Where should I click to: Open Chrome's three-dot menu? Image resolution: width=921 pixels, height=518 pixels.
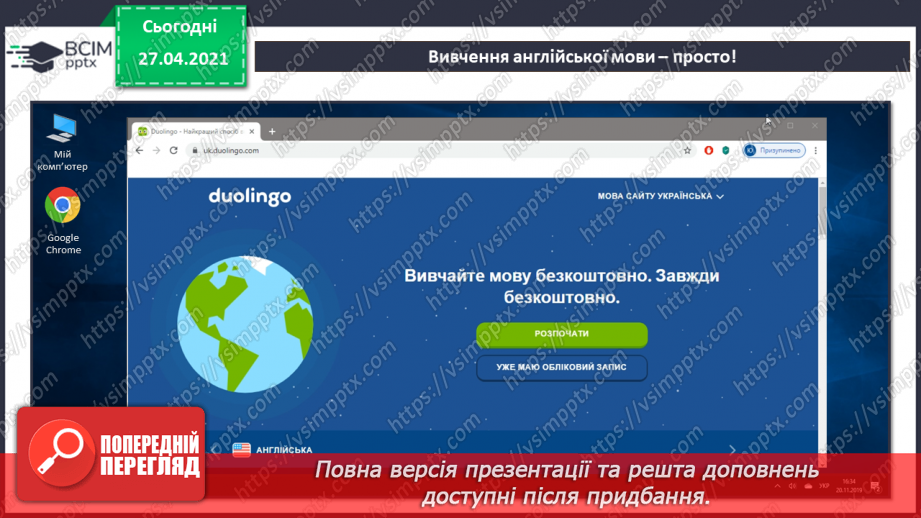[815, 150]
